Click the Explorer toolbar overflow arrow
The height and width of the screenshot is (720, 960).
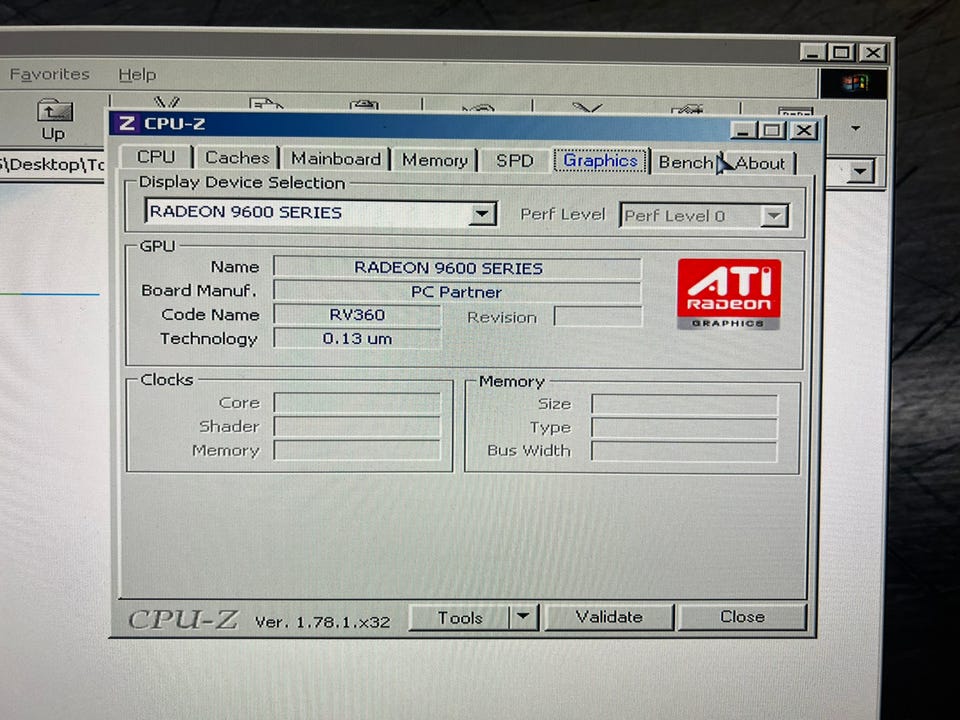tap(856, 128)
